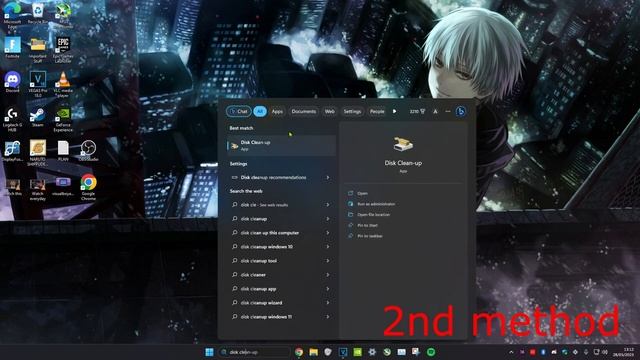
Task: Switch to the Apps filter tab
Action: 277,111
